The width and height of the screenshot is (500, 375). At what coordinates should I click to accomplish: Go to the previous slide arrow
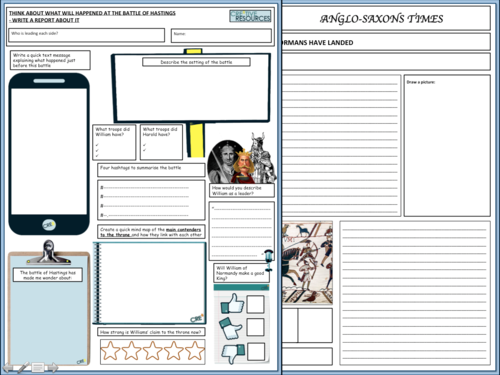pyautogui.click(x=8, y=367)
